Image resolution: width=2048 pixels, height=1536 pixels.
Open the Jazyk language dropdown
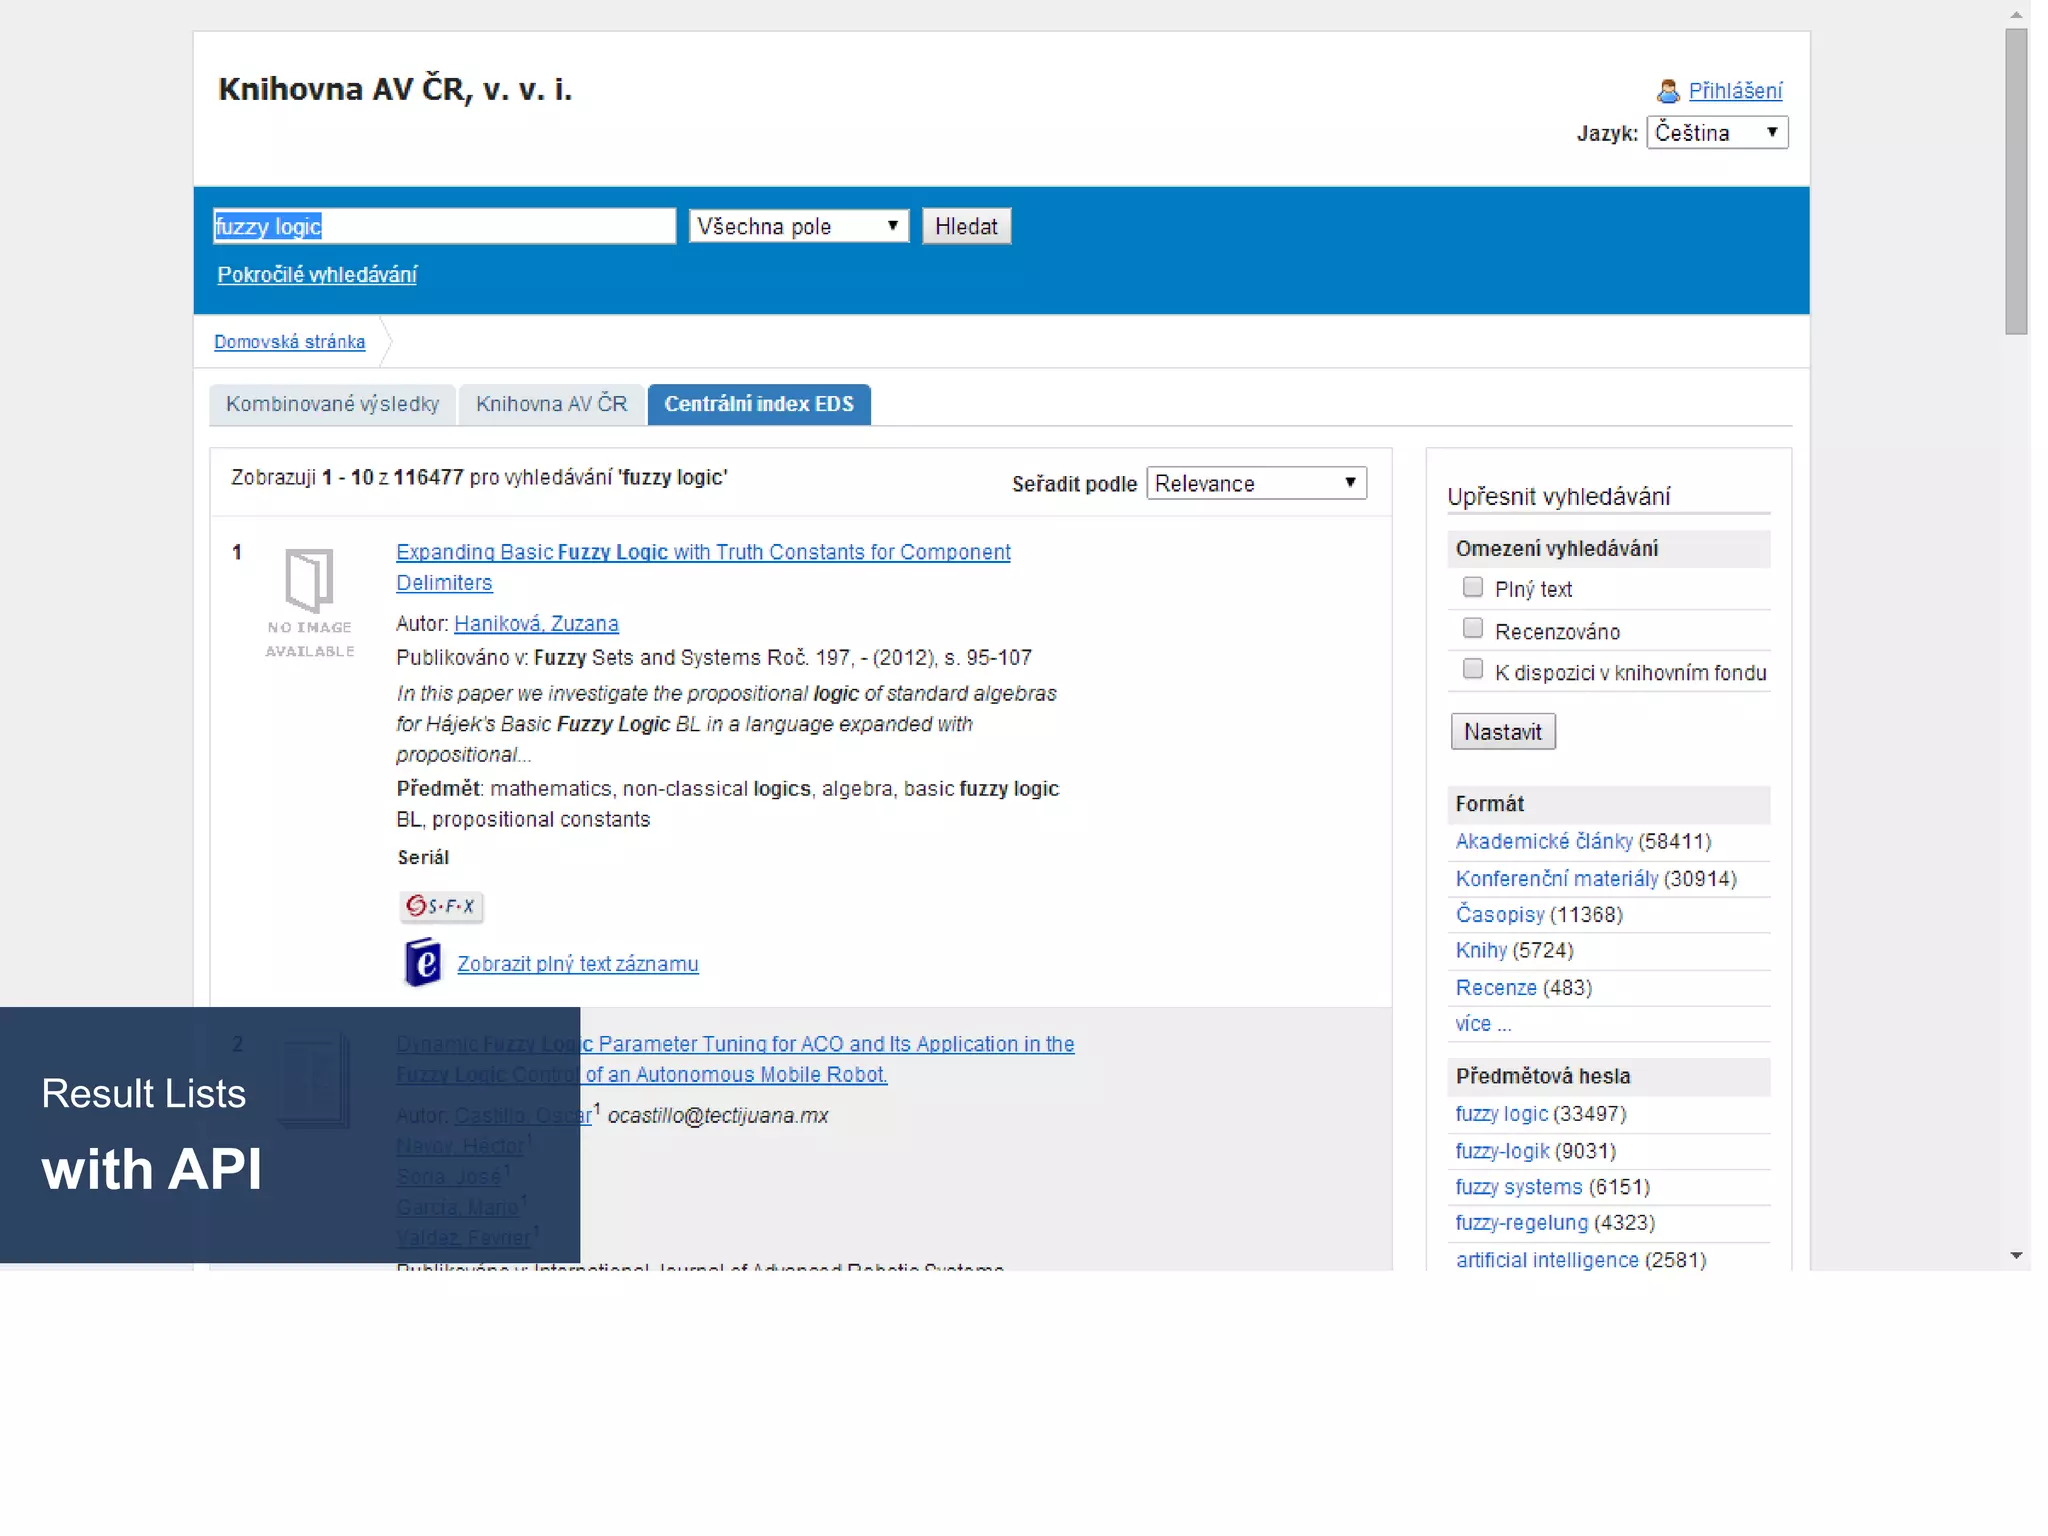click(x=1717, y=132)
